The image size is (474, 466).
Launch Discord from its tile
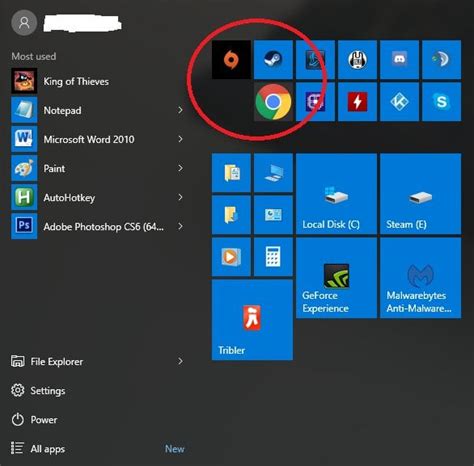click(399, 60)
